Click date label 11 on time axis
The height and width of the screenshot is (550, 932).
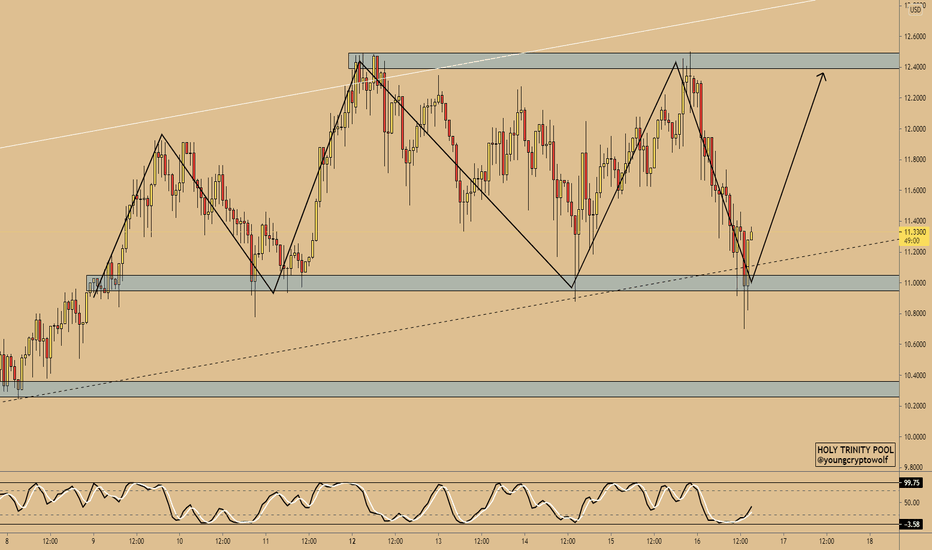click(x=266, y=542)
